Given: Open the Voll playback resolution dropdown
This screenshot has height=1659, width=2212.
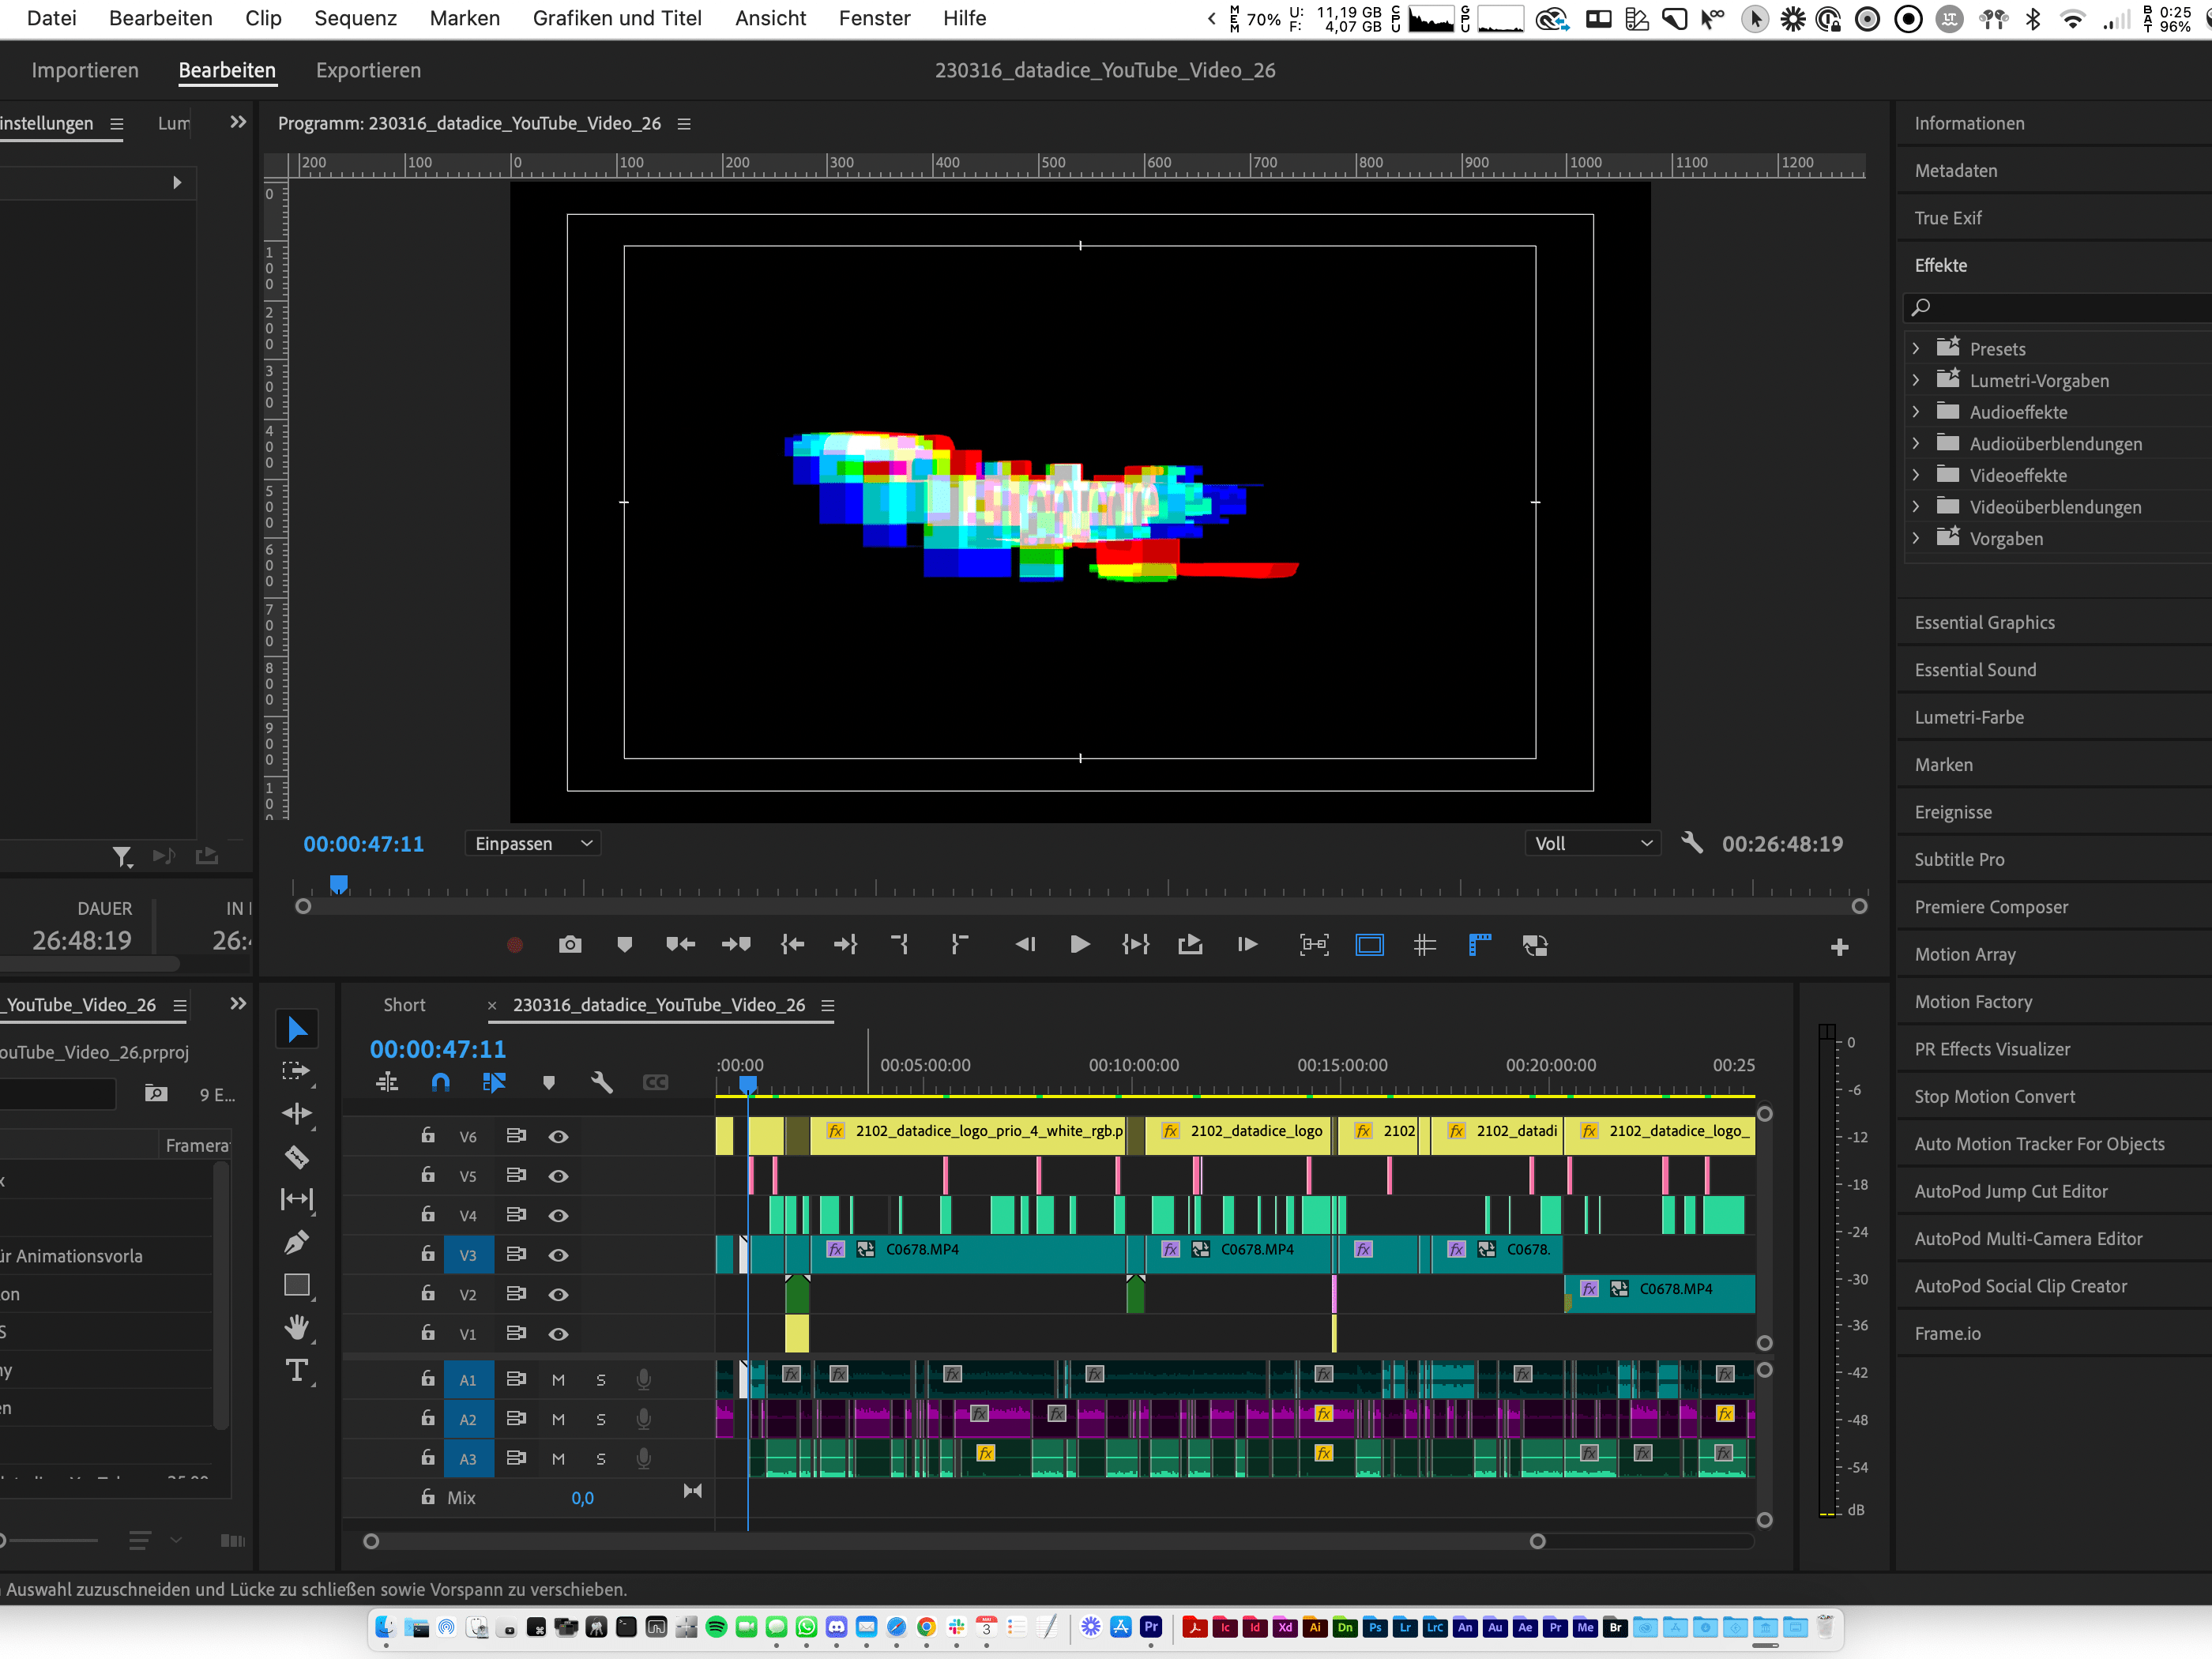Looking at the screenshot, I should pos(1592,843).
